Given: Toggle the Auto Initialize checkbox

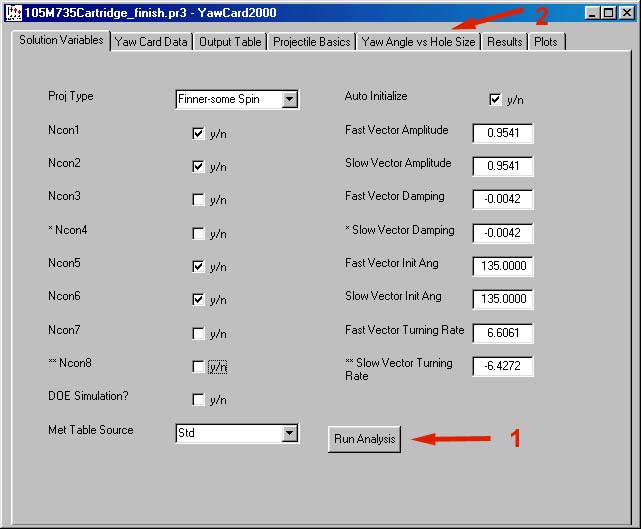Looking at the screenshot, I should [x=495, y=100].
